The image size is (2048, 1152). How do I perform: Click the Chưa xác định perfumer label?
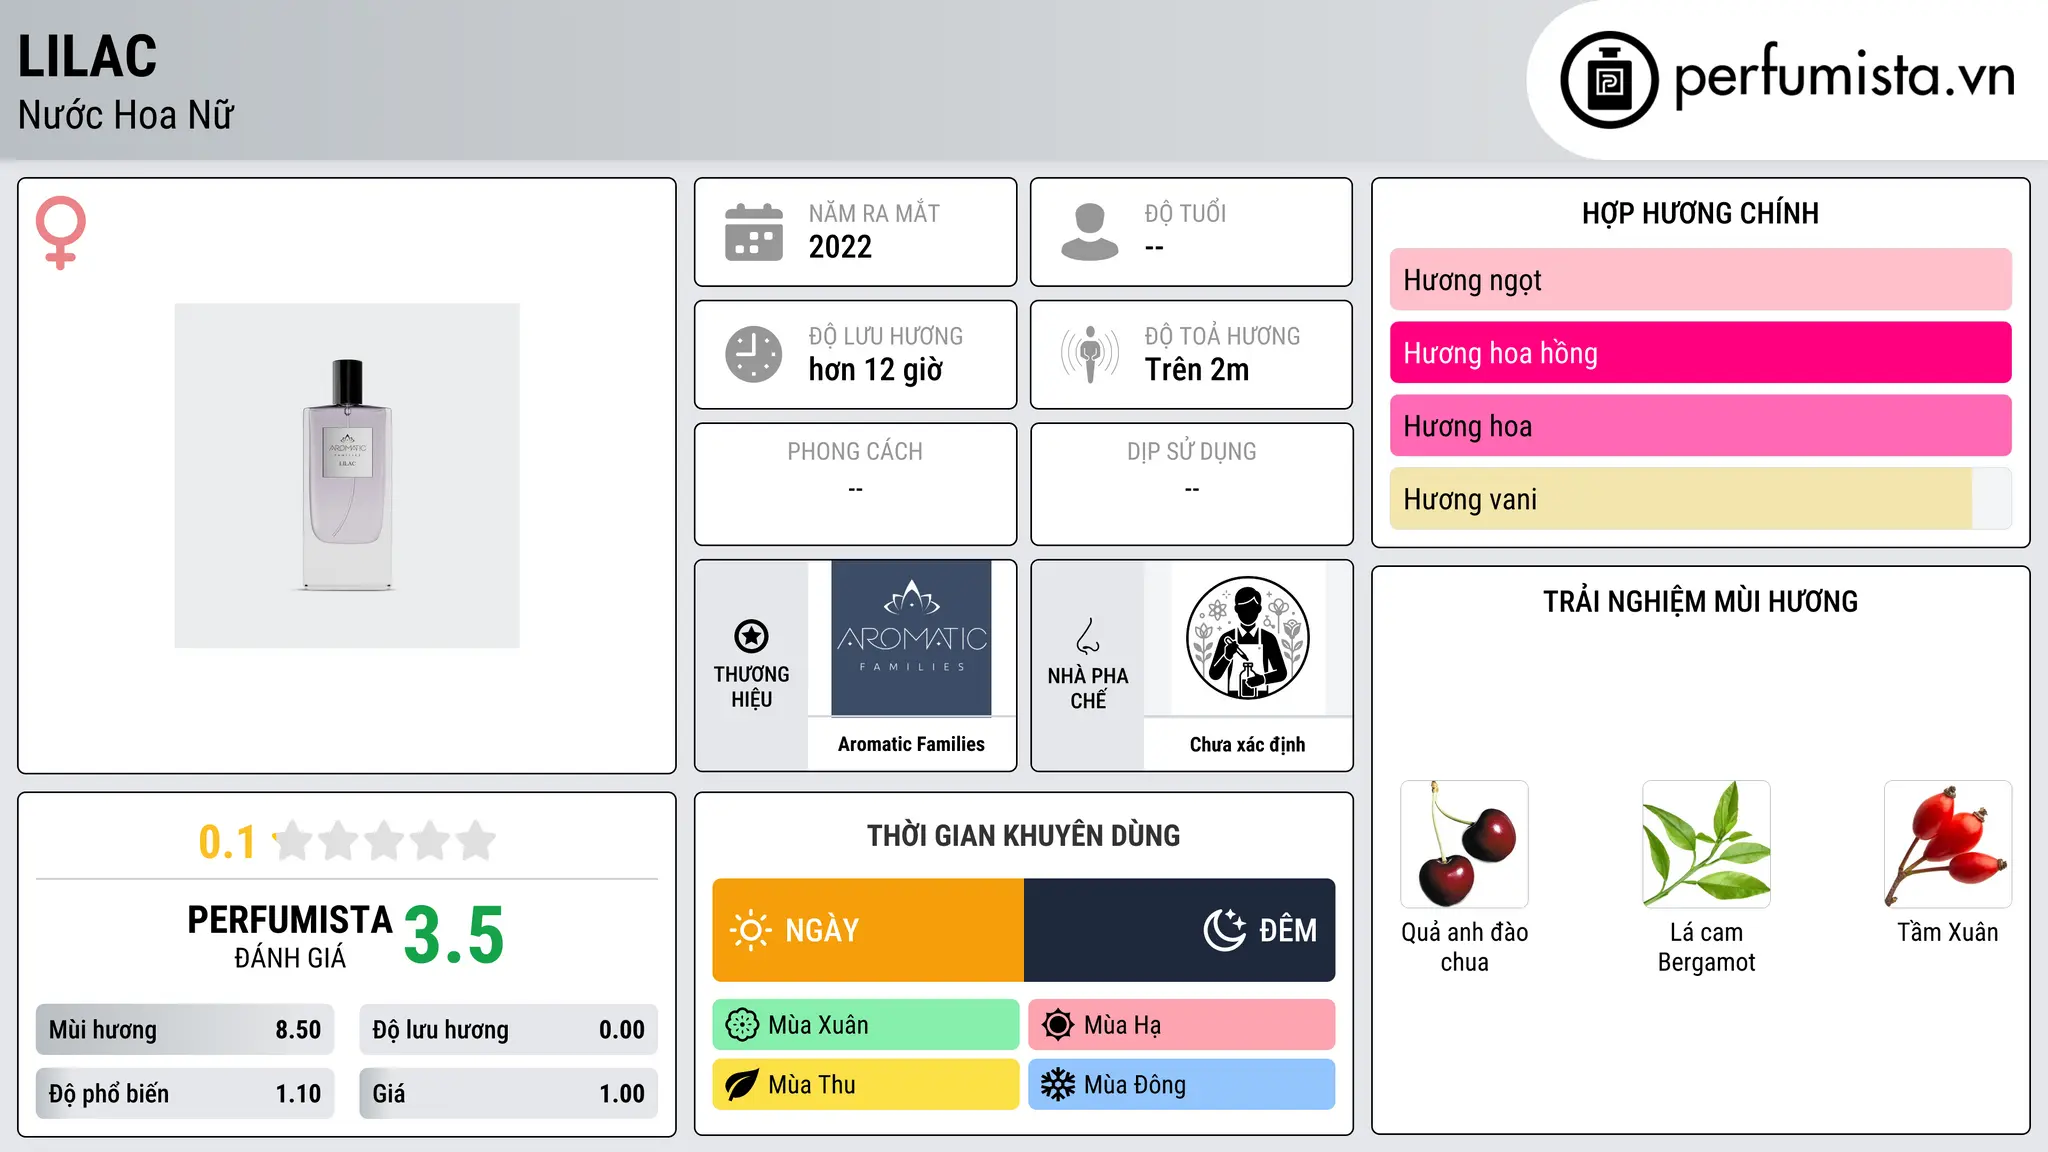tap(1248, 744)
